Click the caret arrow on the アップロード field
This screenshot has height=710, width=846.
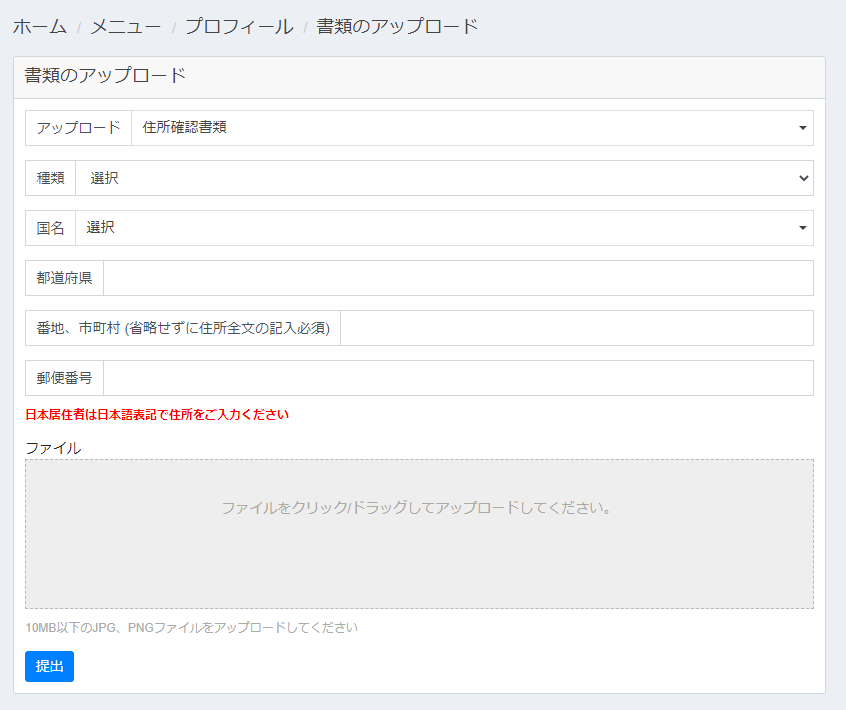[802, 128]
